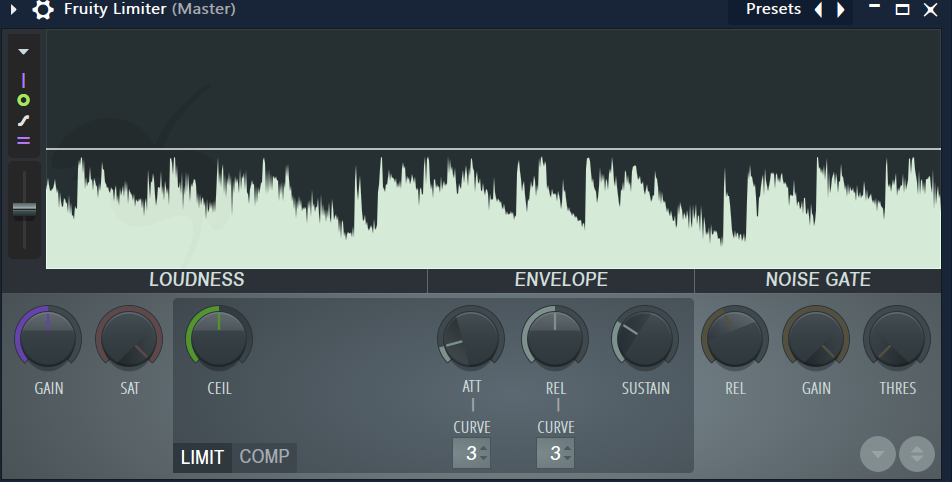Increase the REL curve value
This screenshot has width=952, height=482.
point(567,449)
